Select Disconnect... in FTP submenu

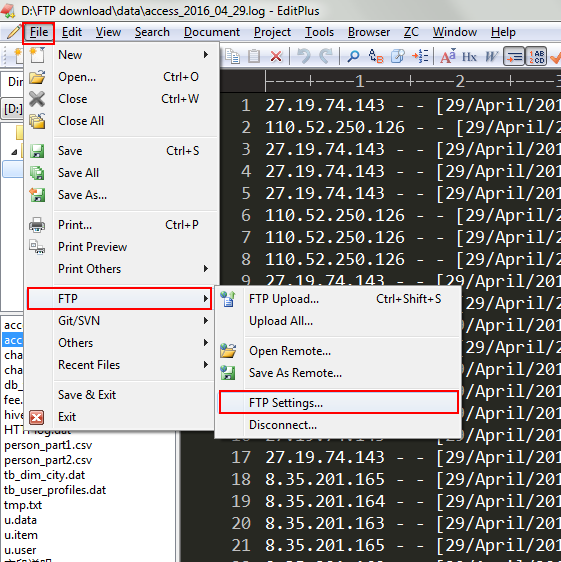click(x=338, y=425)
